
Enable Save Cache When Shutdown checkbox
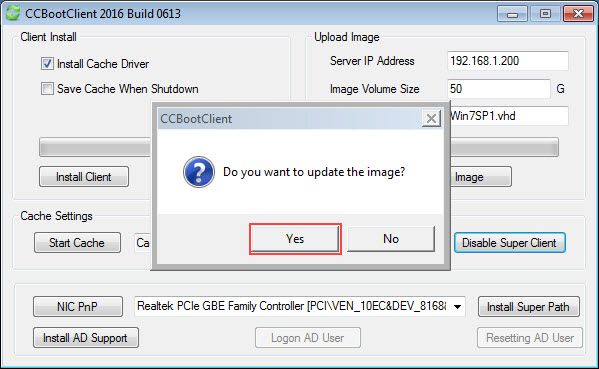pyautogui.click(x=47, y=89)
